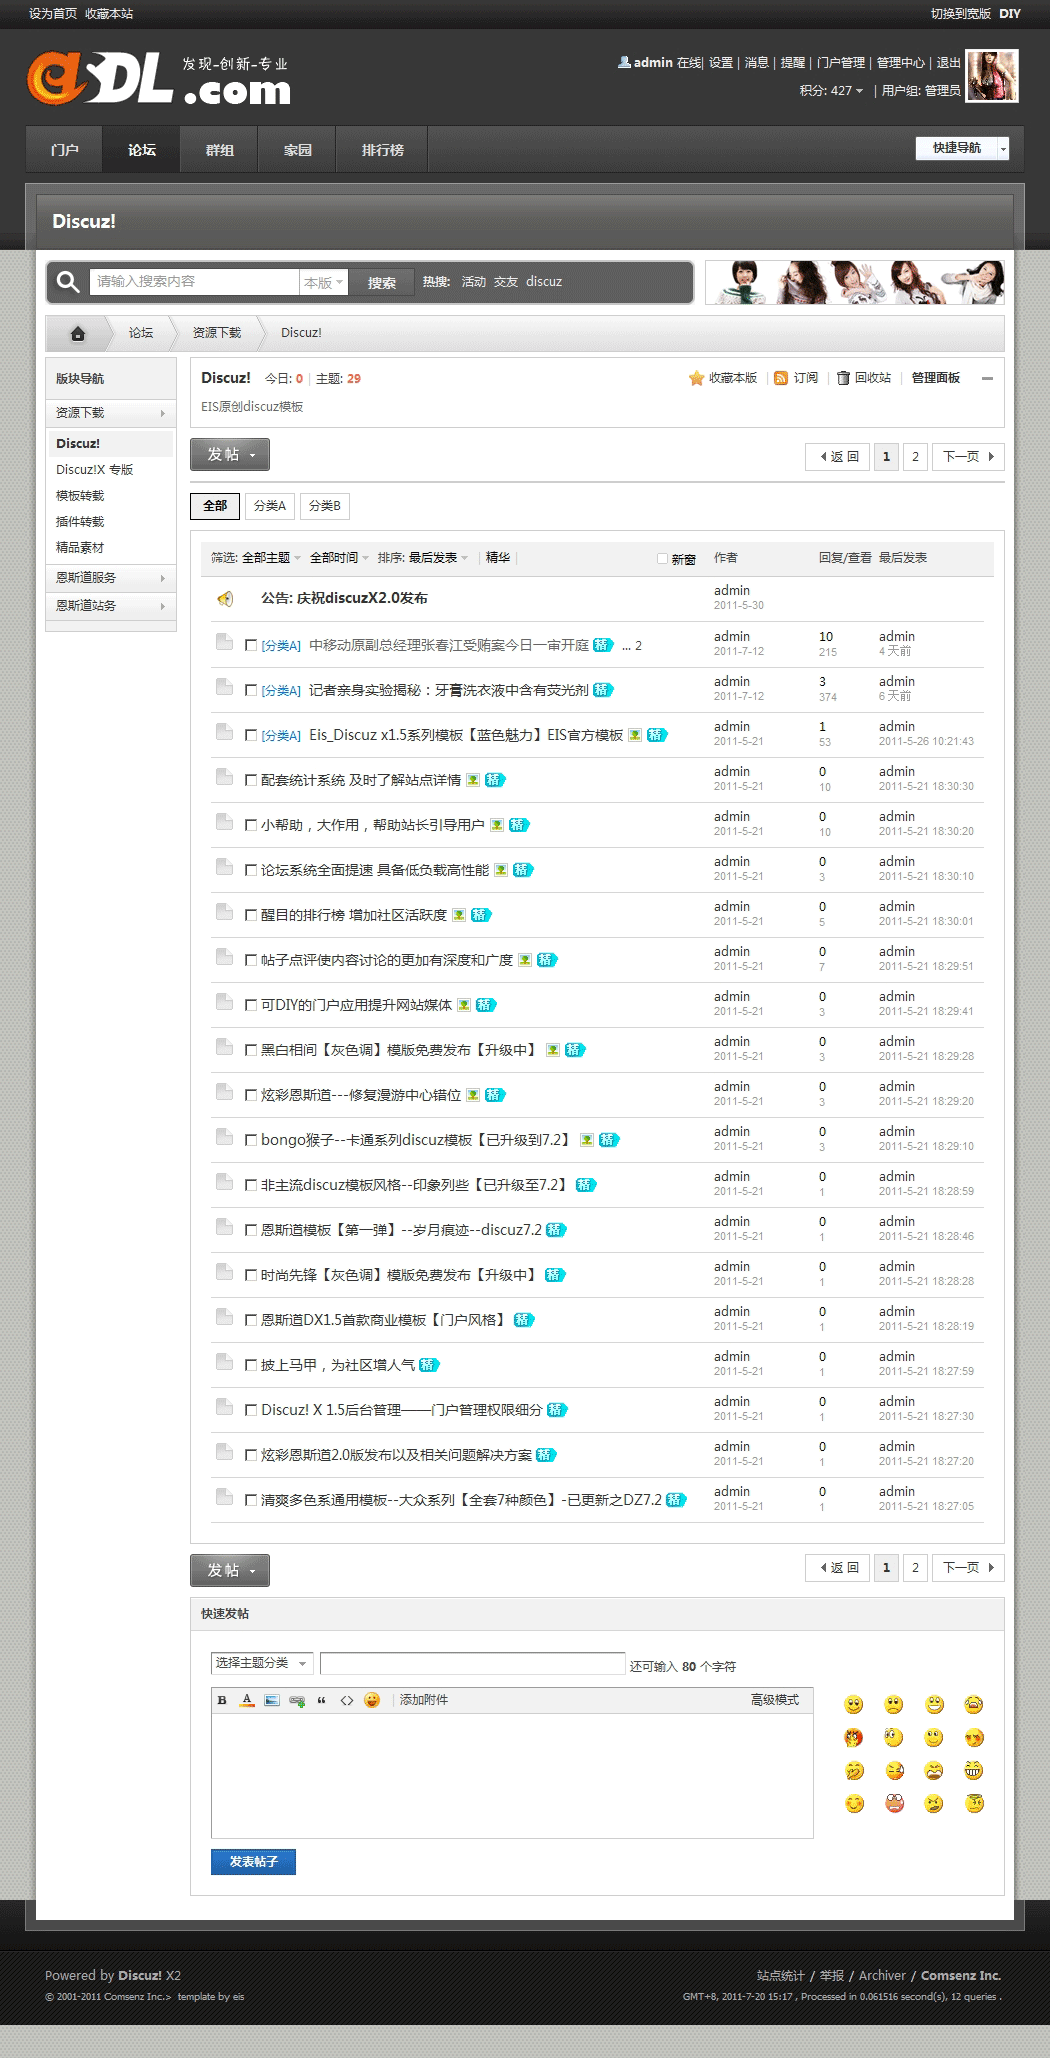Open 高级模式 in quick post editor
Screen dimensions: 1050x2058
(775, 1700)
